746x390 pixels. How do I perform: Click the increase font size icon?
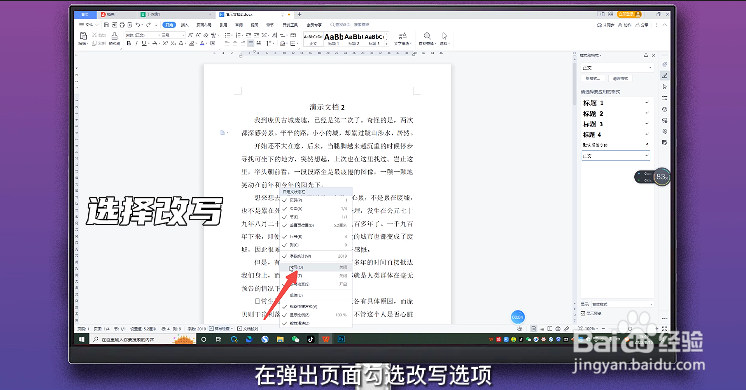tap(191, 35)
